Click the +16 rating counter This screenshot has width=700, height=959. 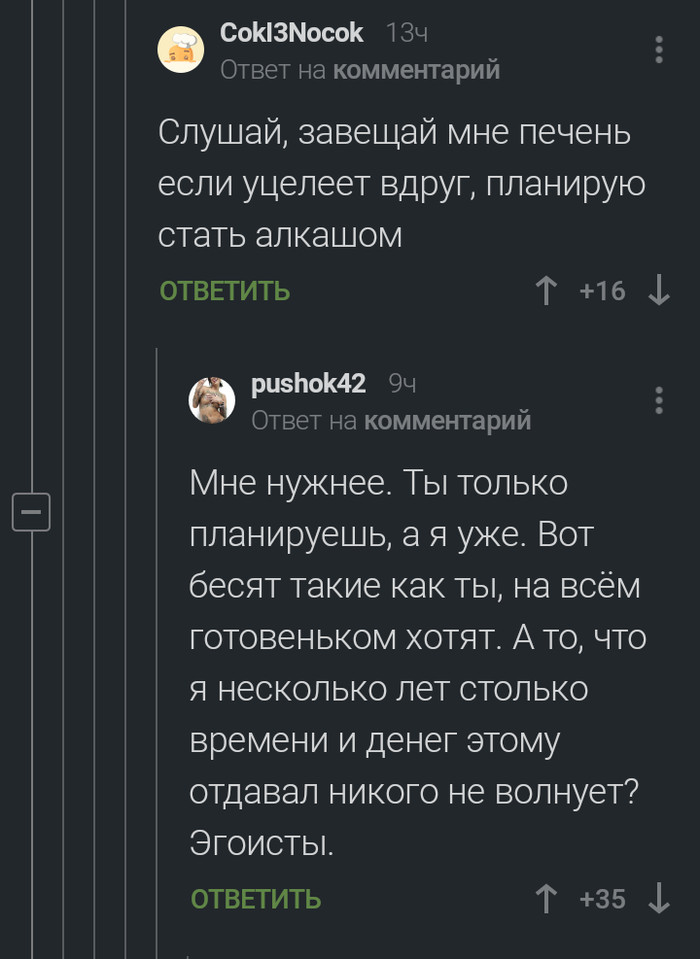pos(602,291)
